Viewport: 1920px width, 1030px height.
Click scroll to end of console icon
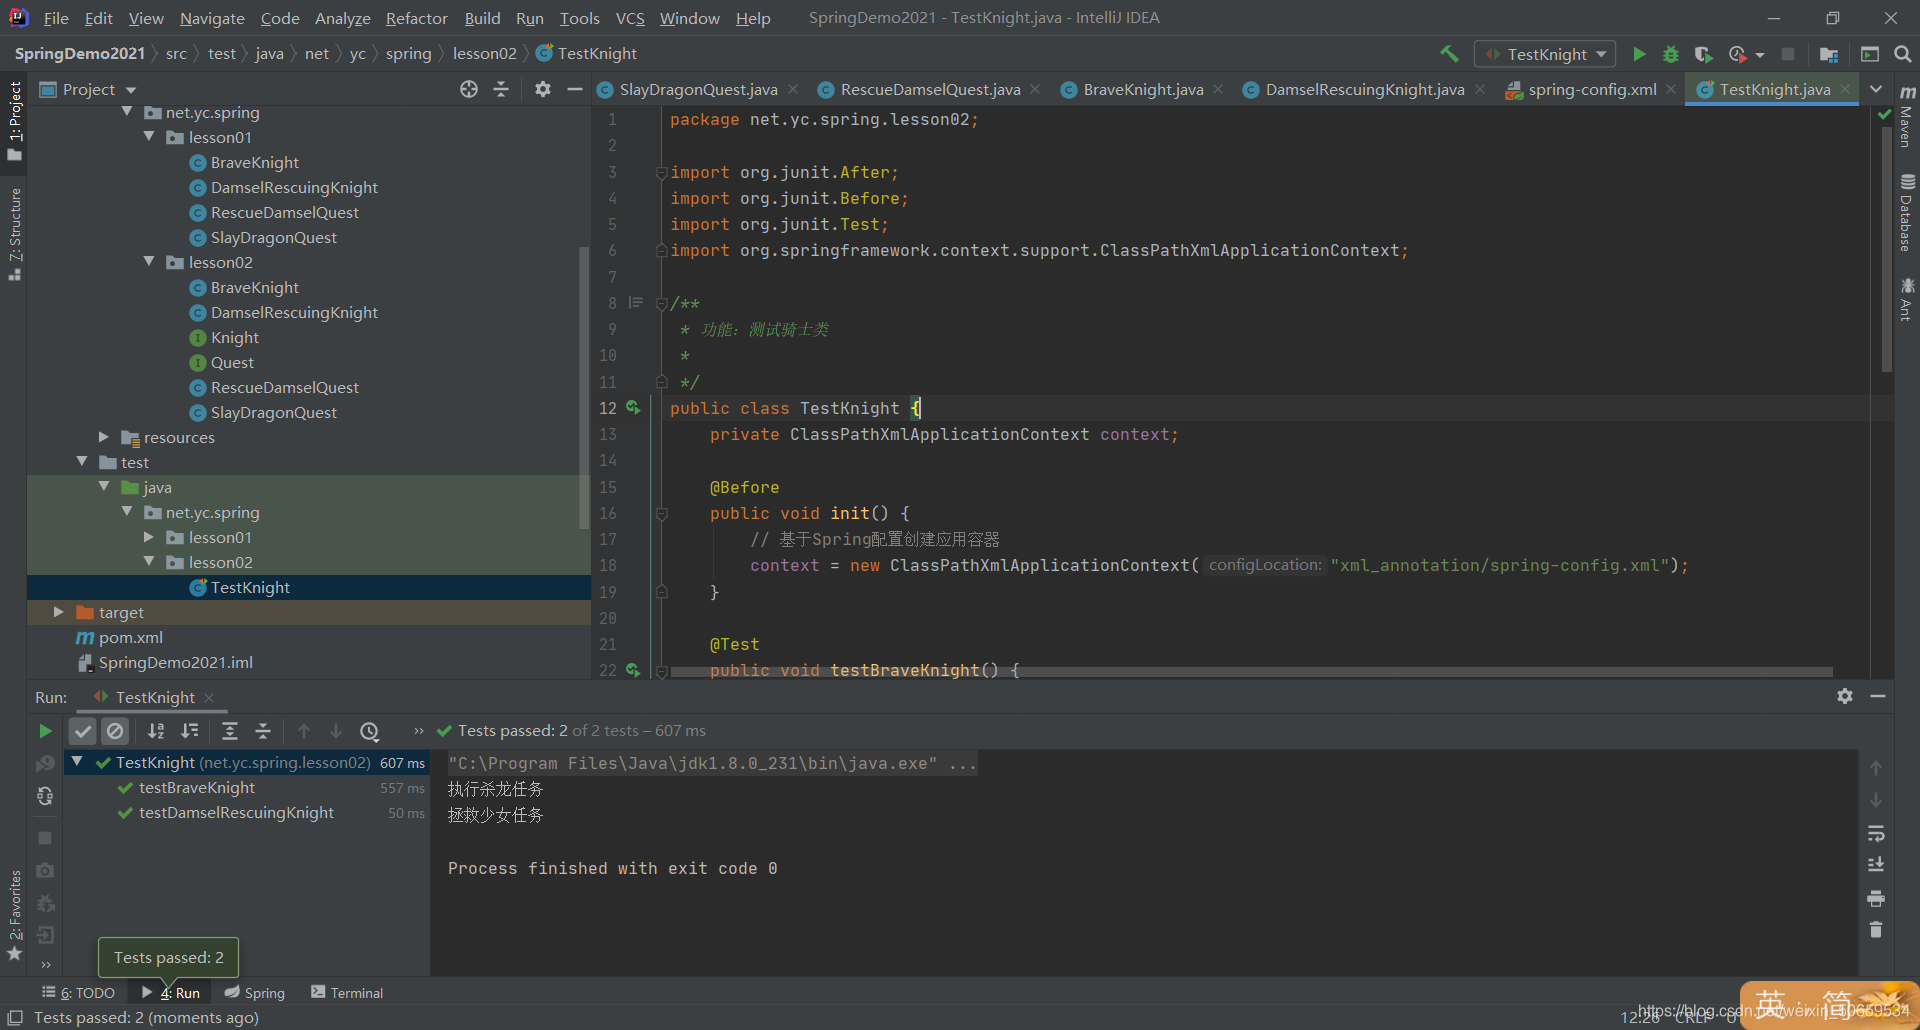[1876, 866]
